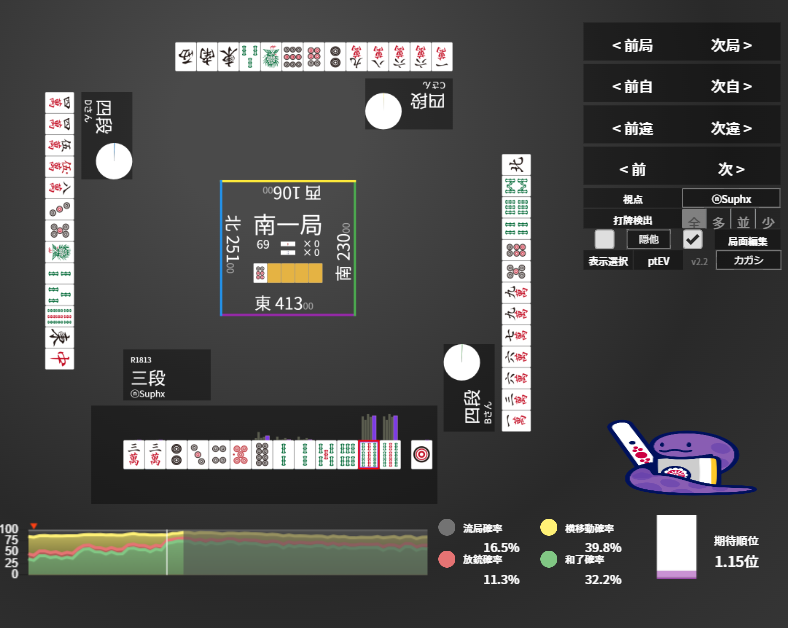Click the 南 tile in top player's hand

coord(207,57)
